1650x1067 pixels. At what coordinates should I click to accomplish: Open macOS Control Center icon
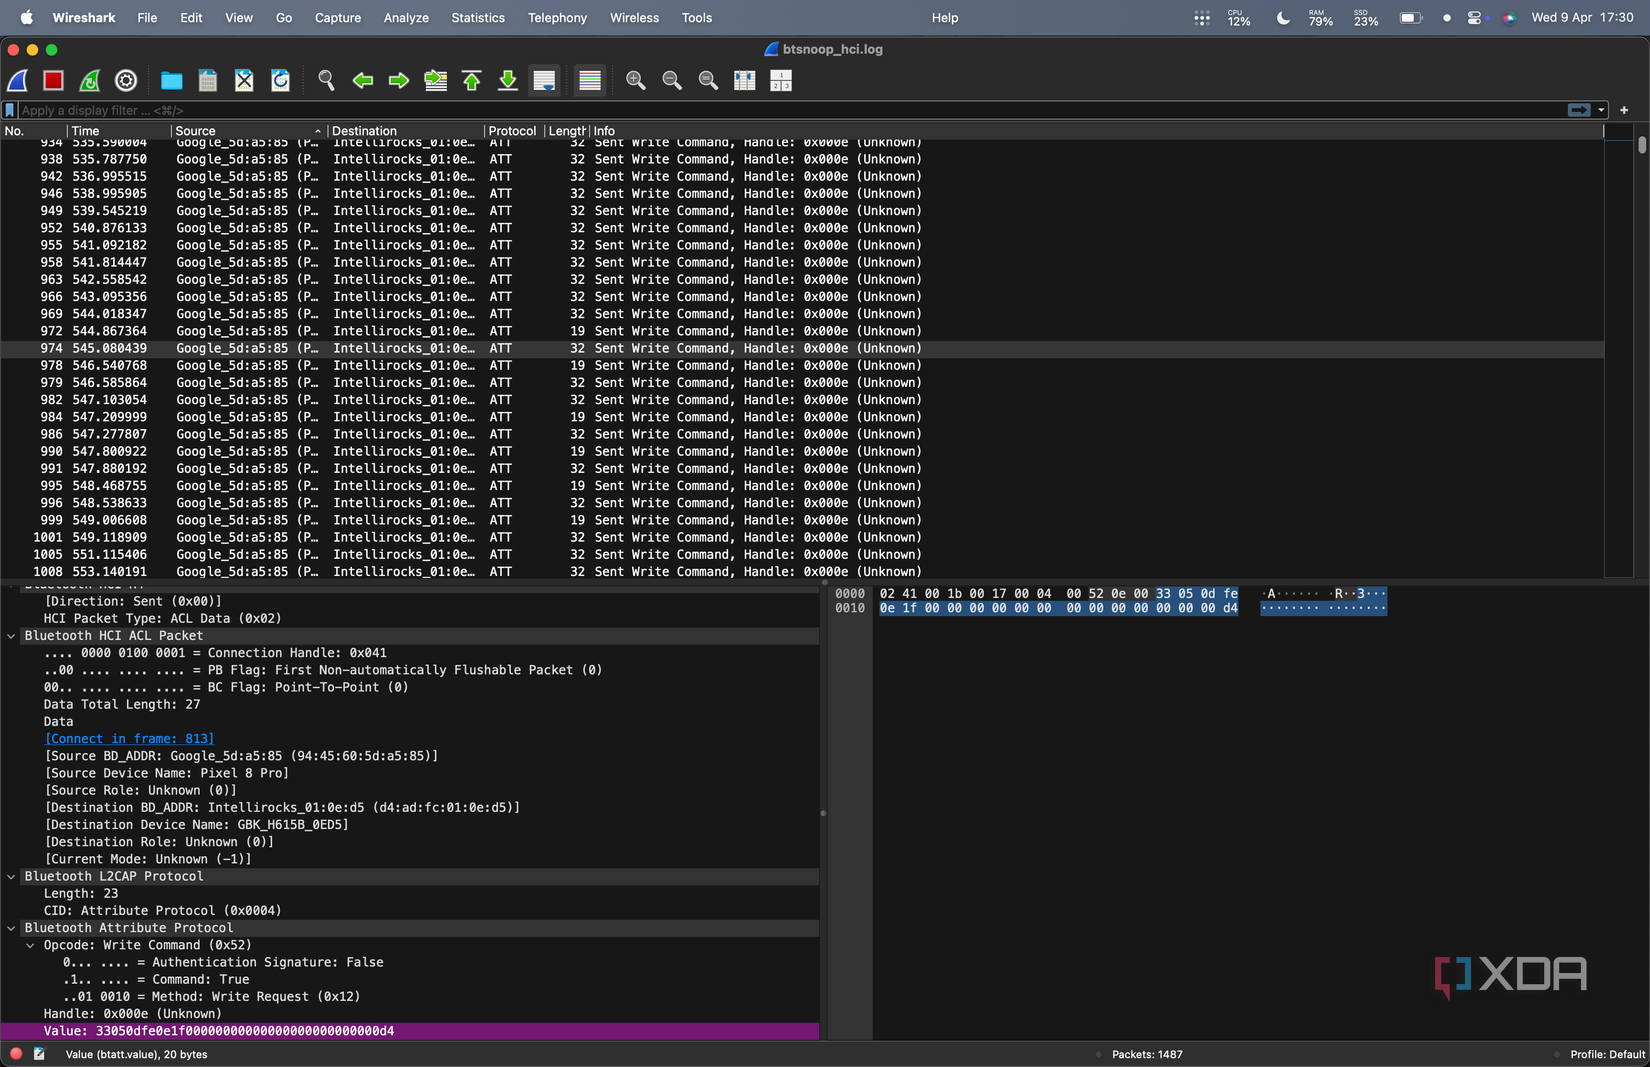[1474, 18]
